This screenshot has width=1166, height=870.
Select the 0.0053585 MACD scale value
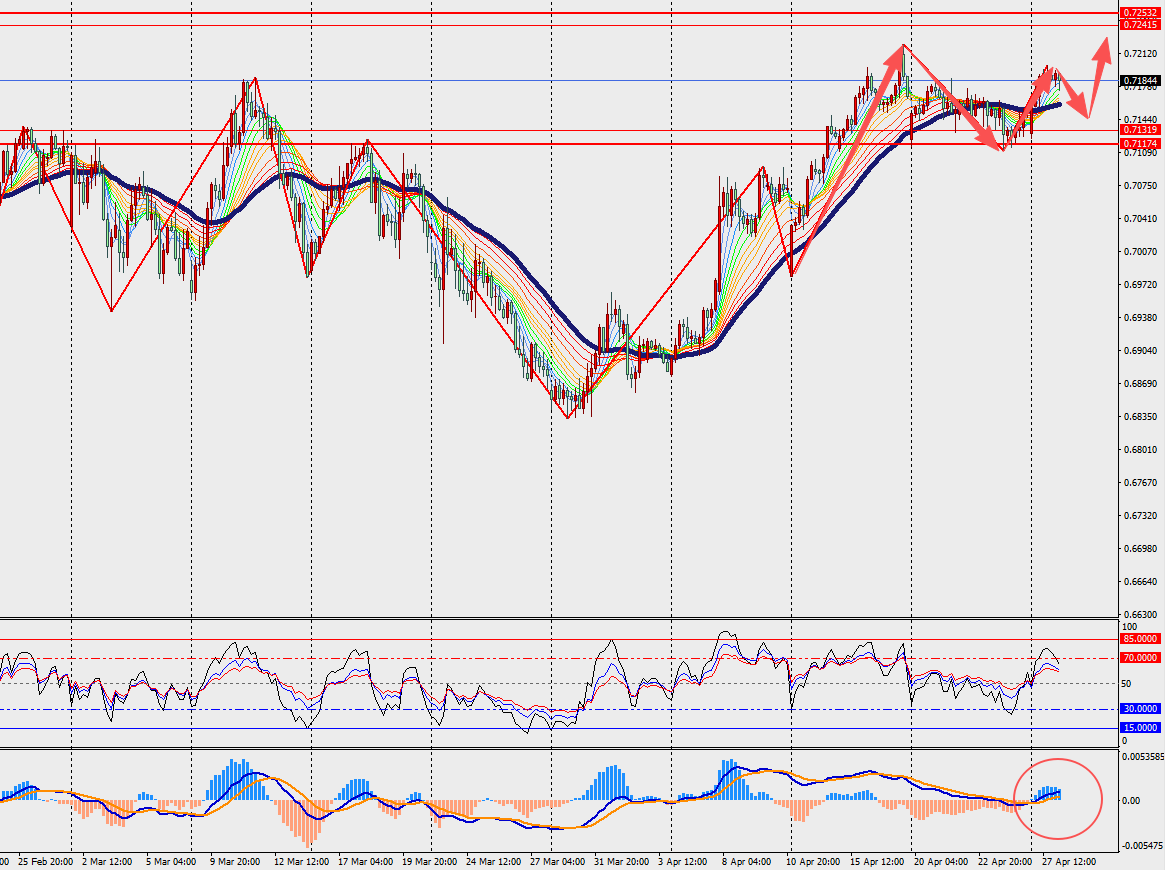click(1142, 756)
